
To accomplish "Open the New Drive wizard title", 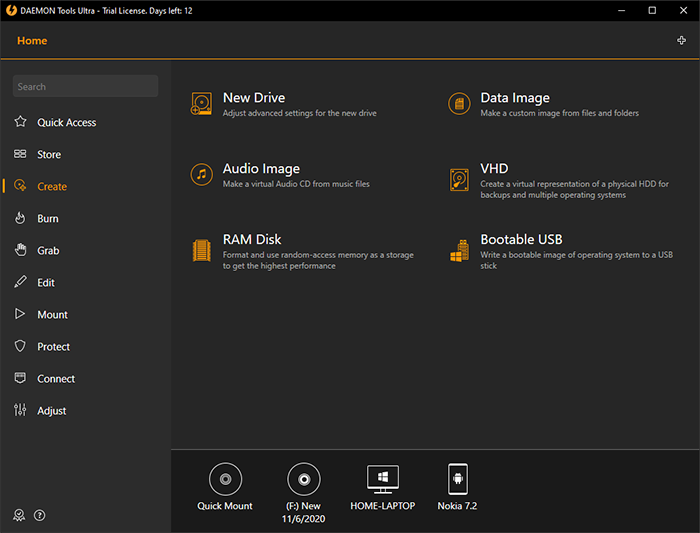I will (254, 98).
